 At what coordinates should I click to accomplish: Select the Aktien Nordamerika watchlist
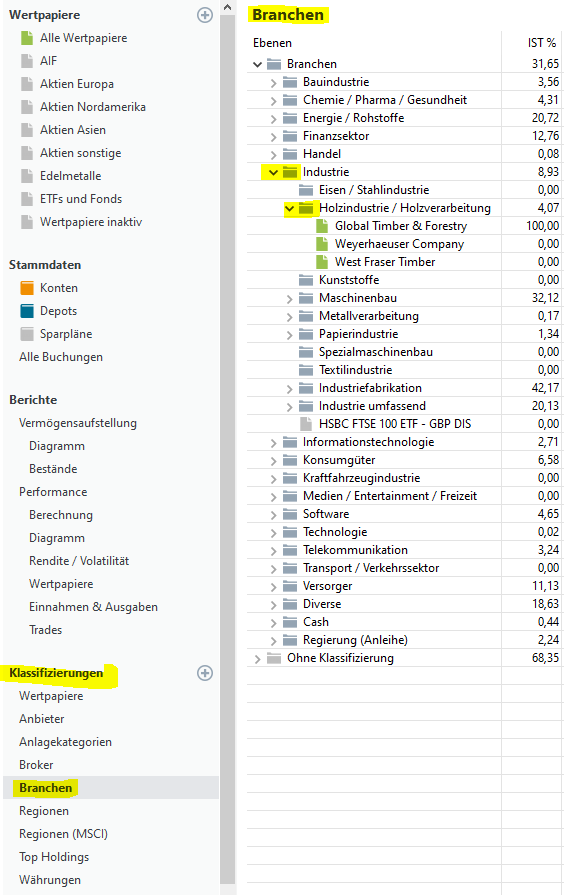pos(92,107)
